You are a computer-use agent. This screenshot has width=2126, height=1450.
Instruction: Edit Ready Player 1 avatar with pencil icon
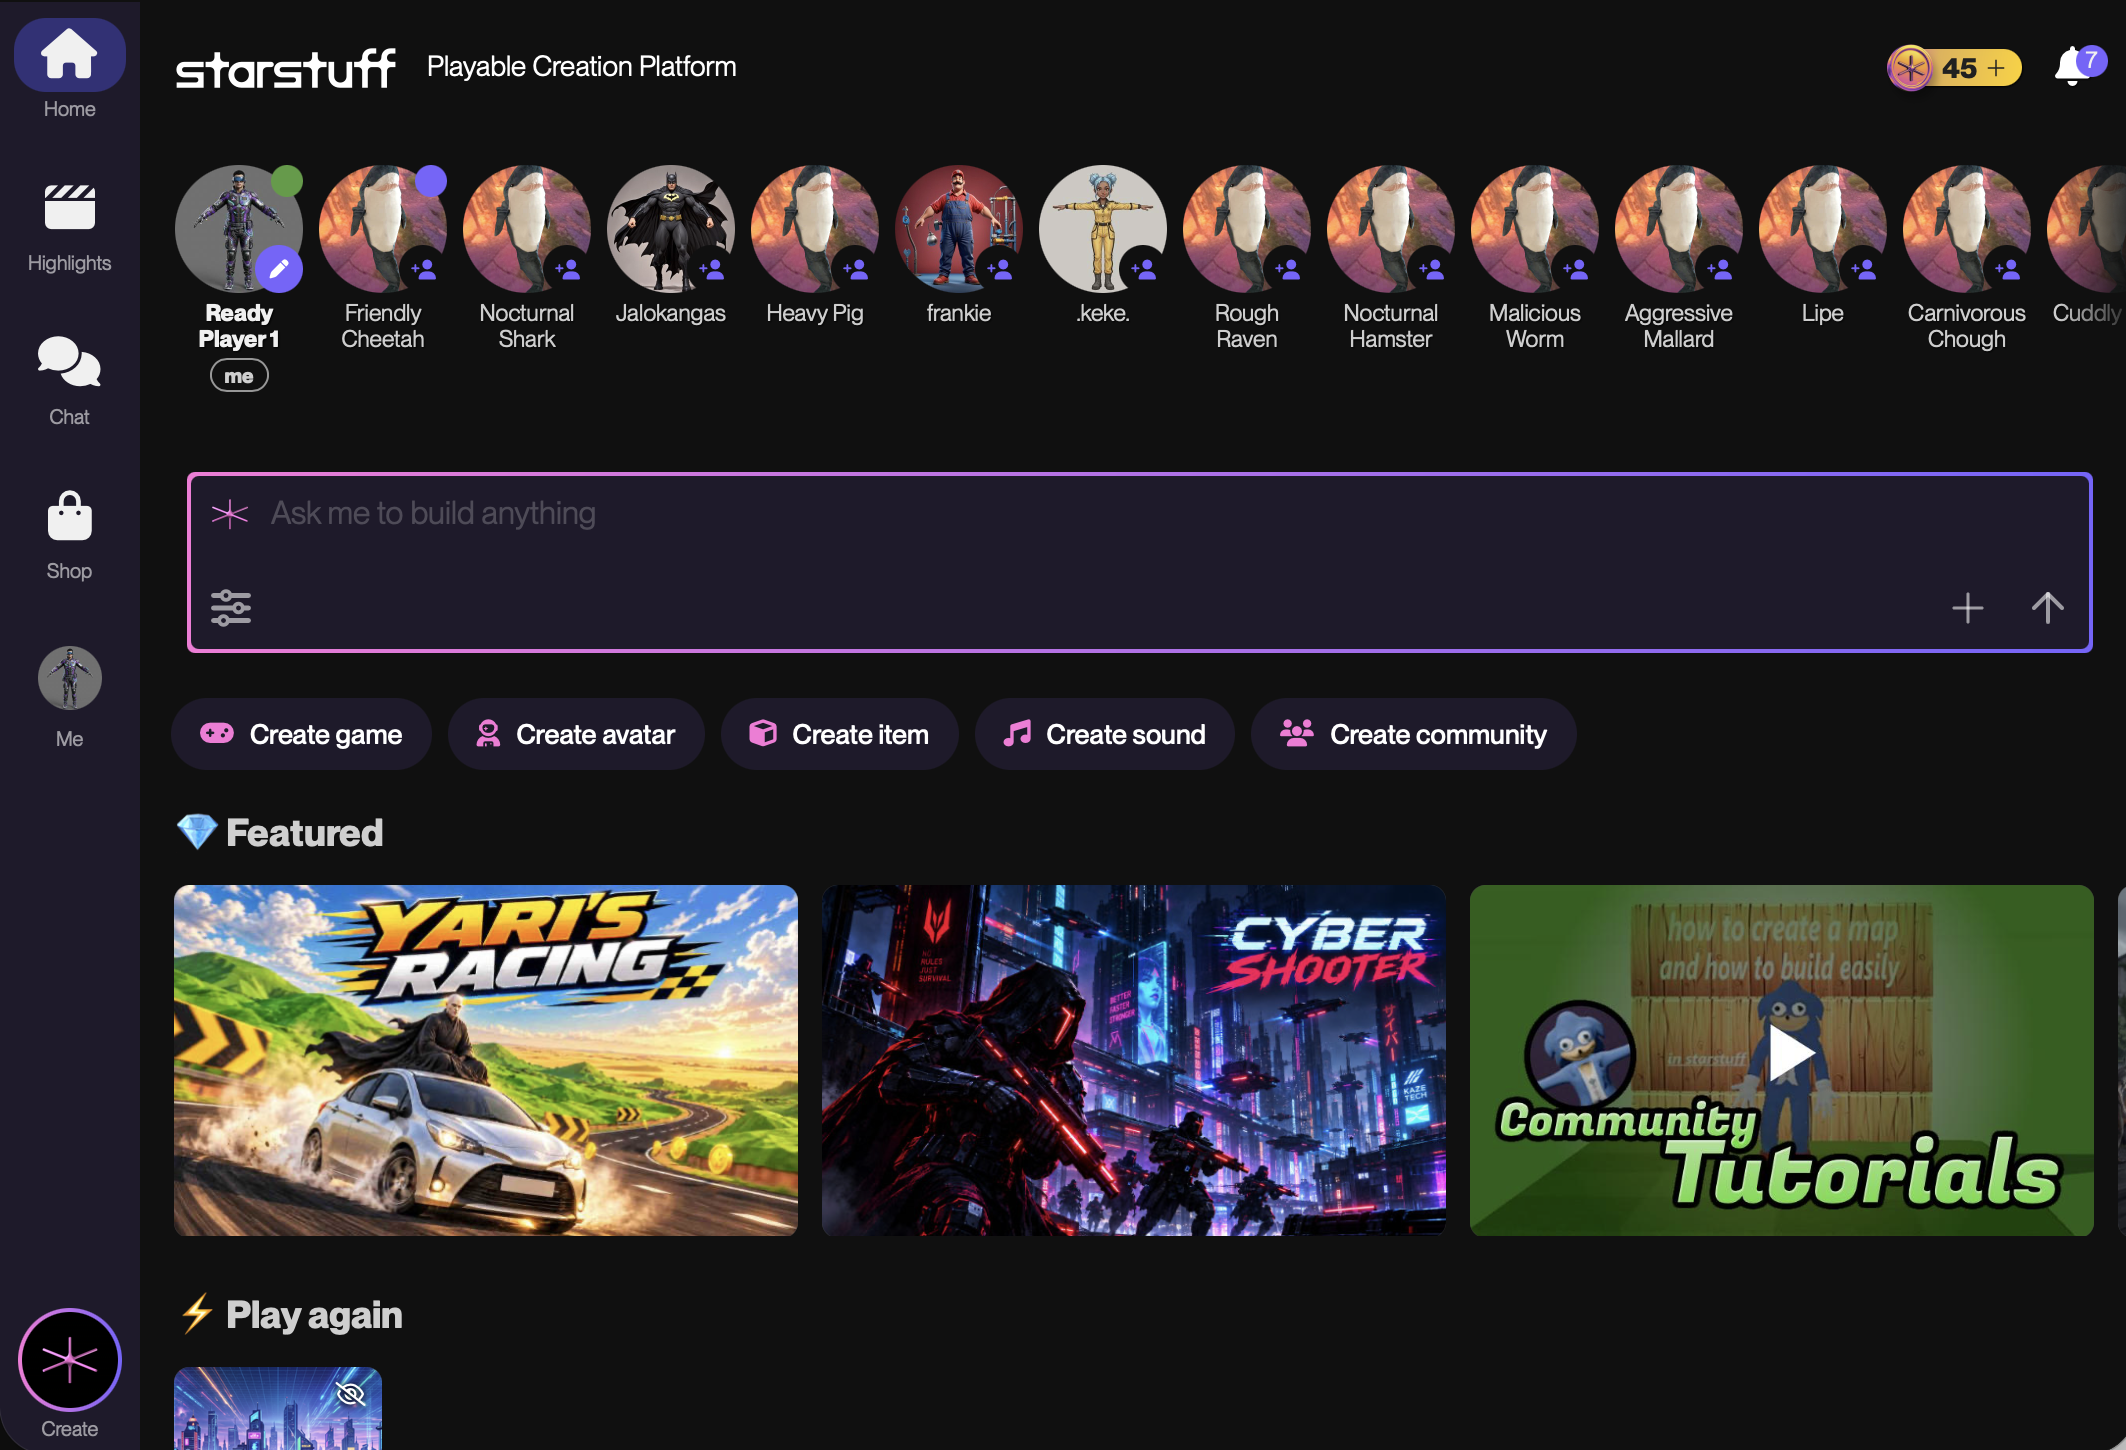coord(279,268)
